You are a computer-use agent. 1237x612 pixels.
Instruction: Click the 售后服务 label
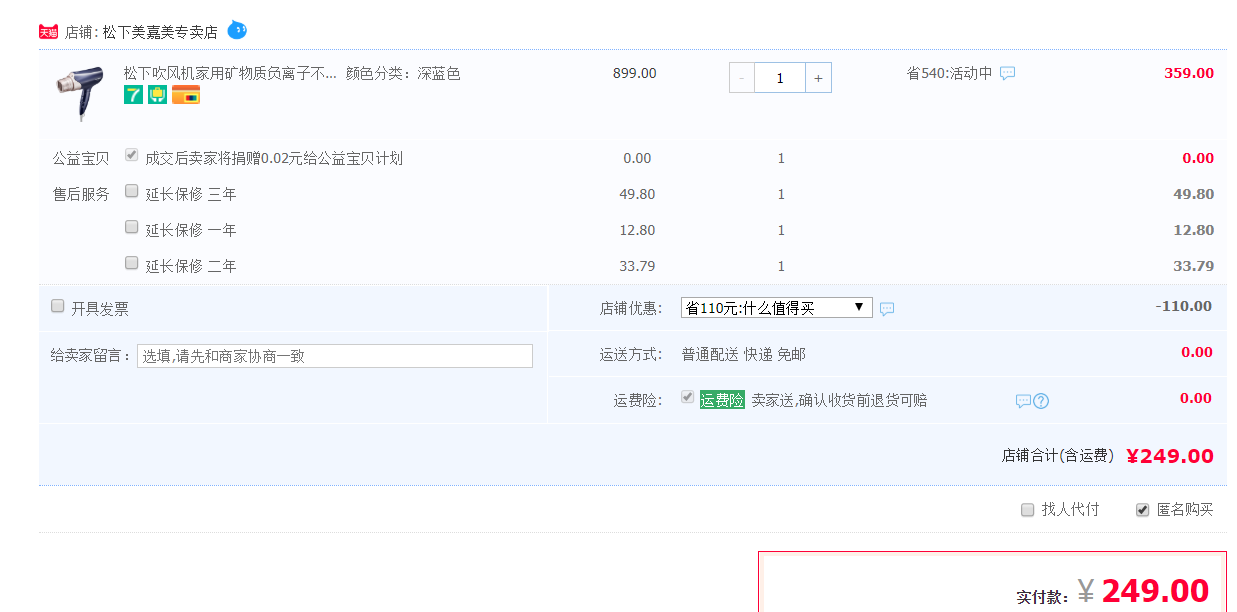[81, 194]
